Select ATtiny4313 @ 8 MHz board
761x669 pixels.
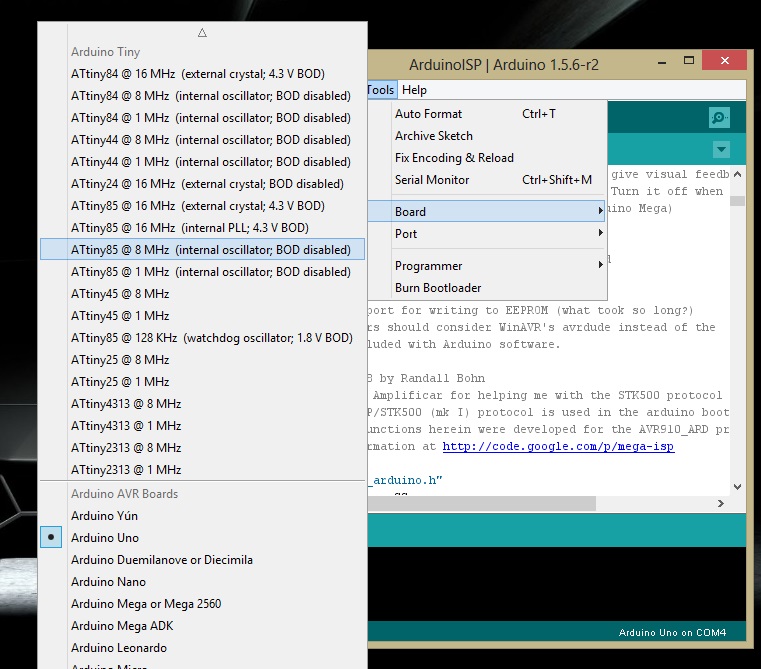point(202,404)
